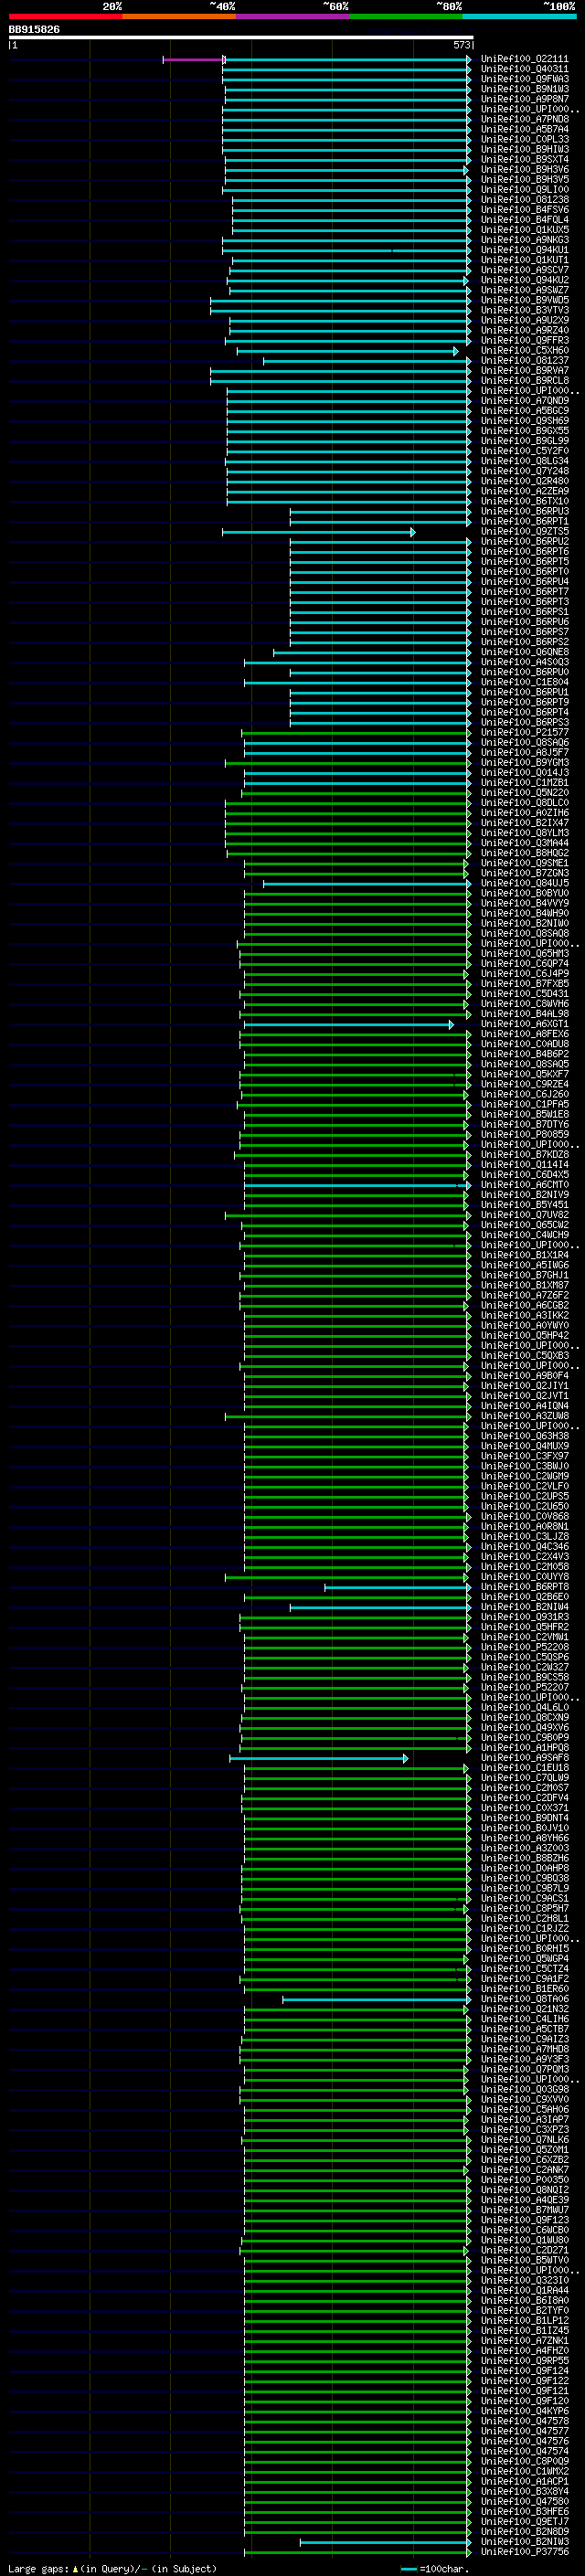Select the hit label UniRef100_B9N1W3
Image resolution: width=585 pixels, height=2576 pixels.
coord(525,89)
